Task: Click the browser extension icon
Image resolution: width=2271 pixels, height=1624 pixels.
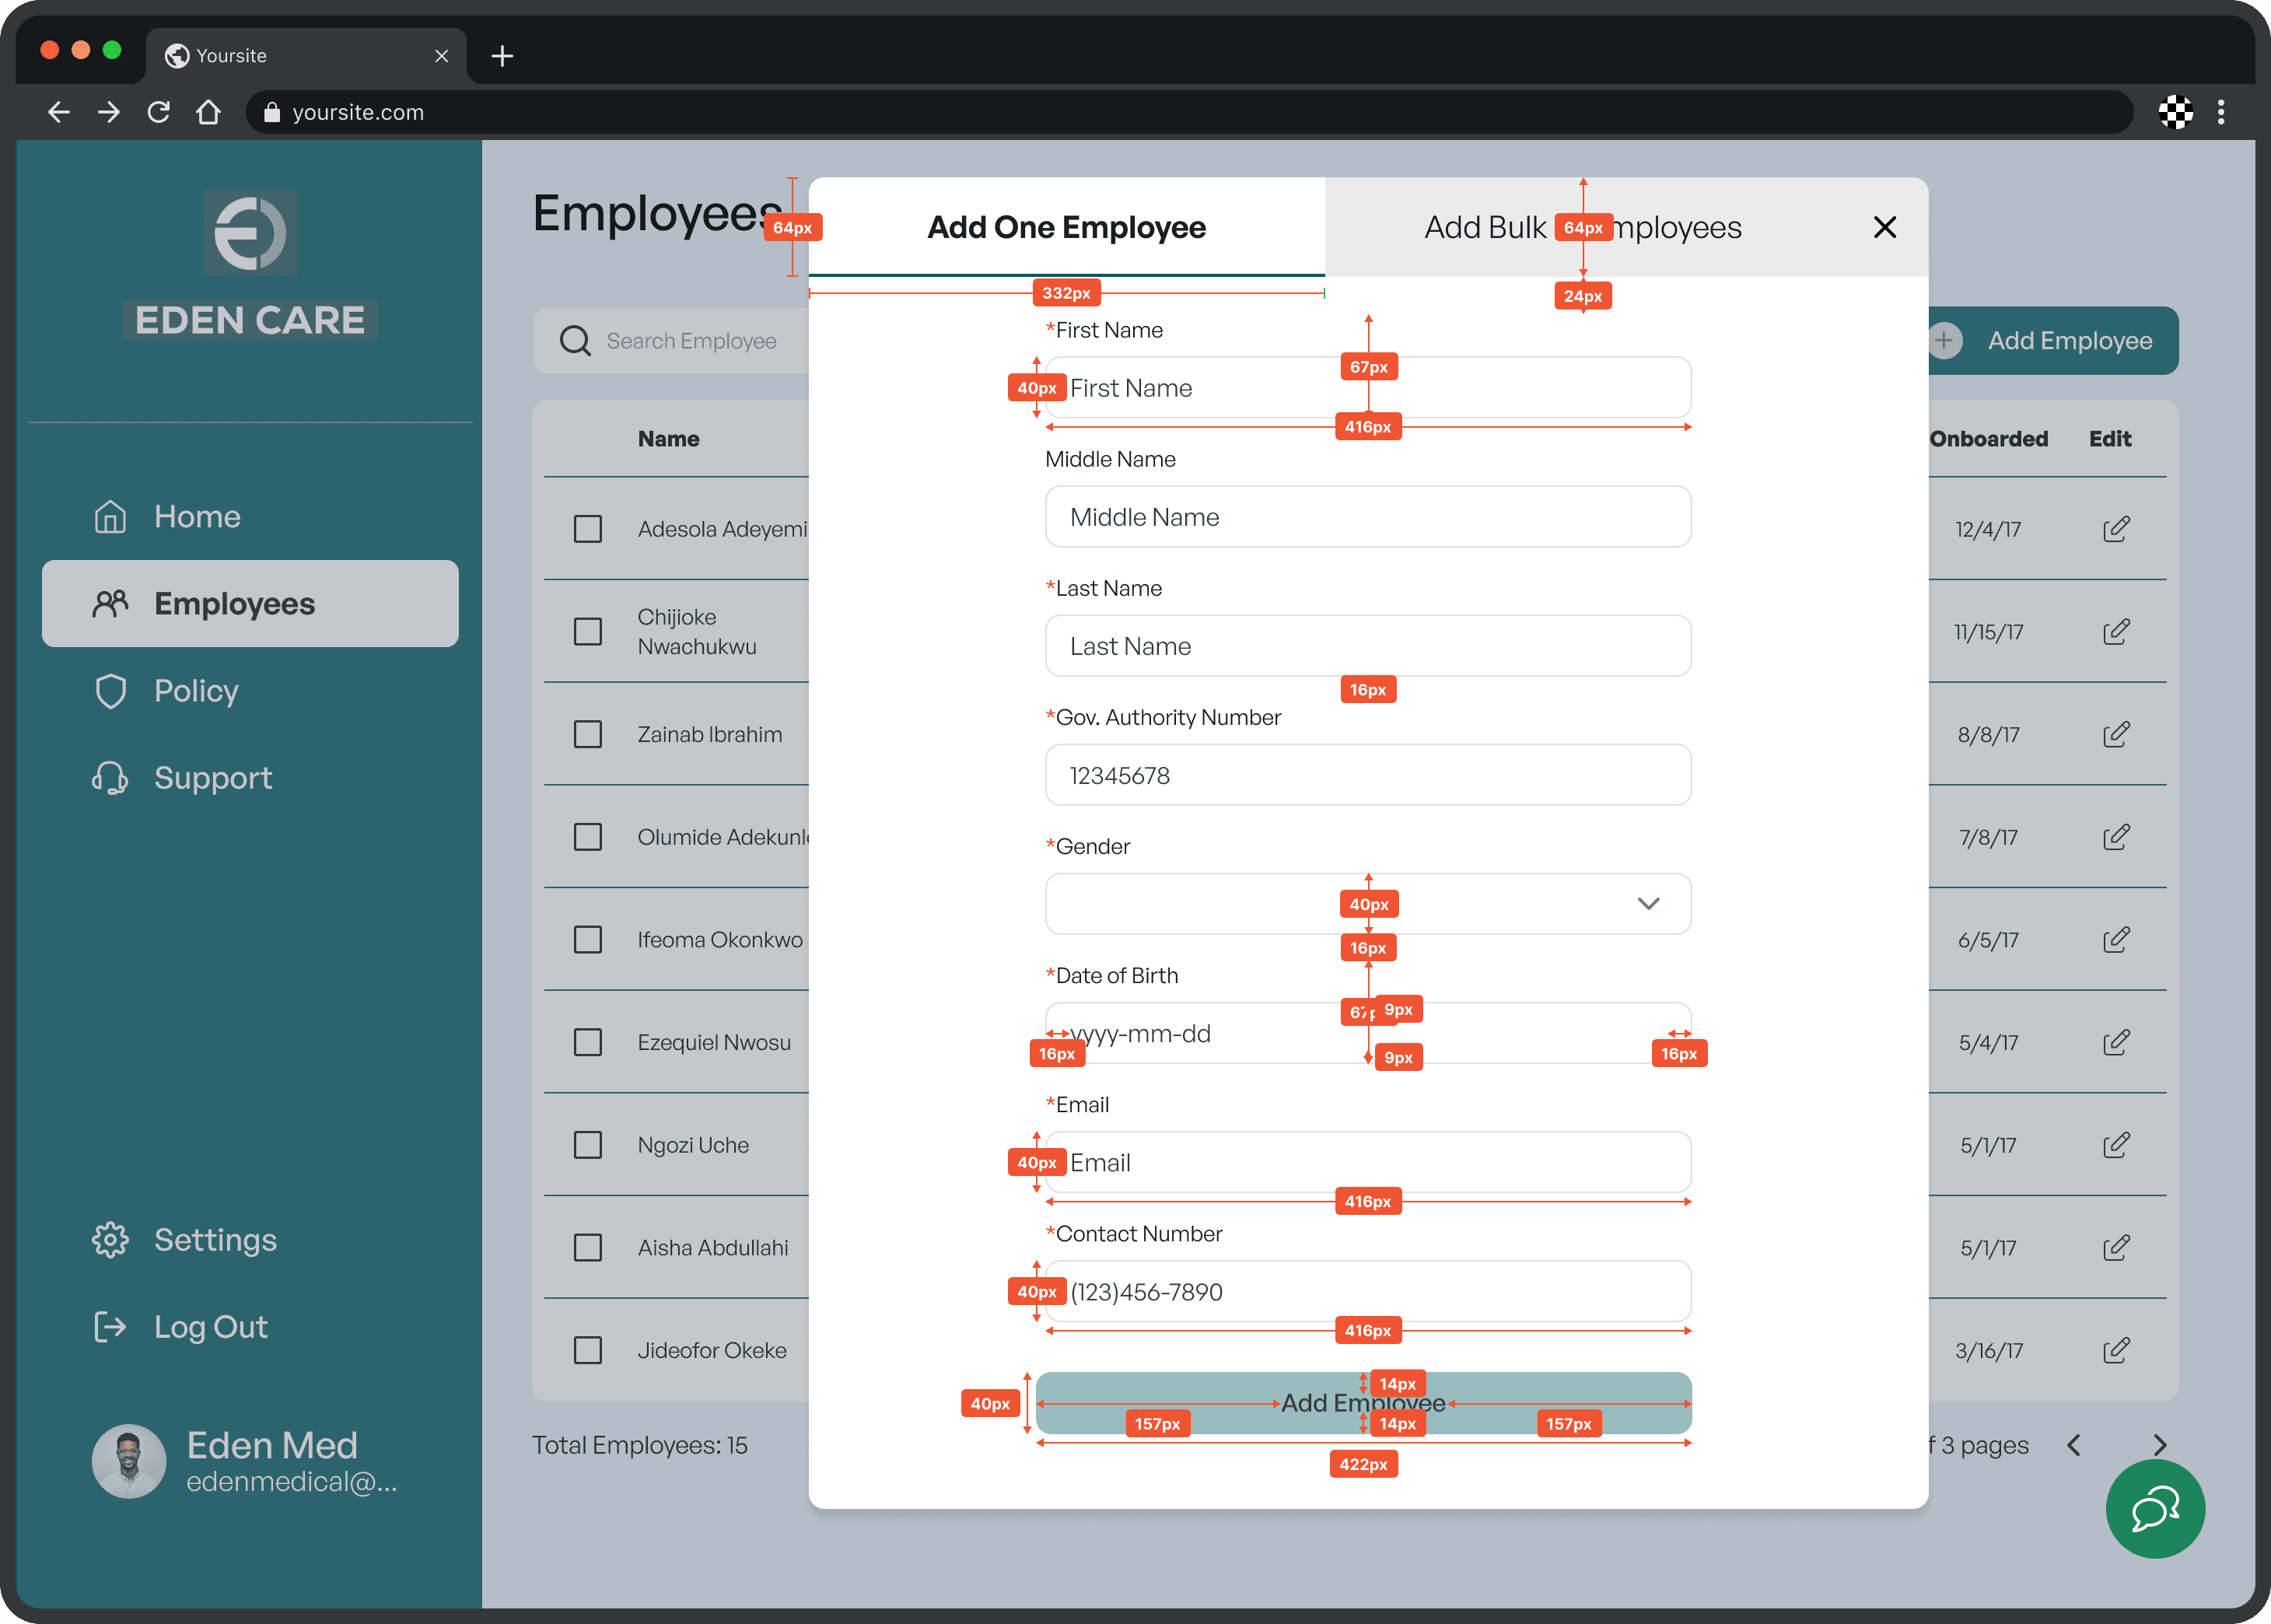Action: coord(2175,112)
